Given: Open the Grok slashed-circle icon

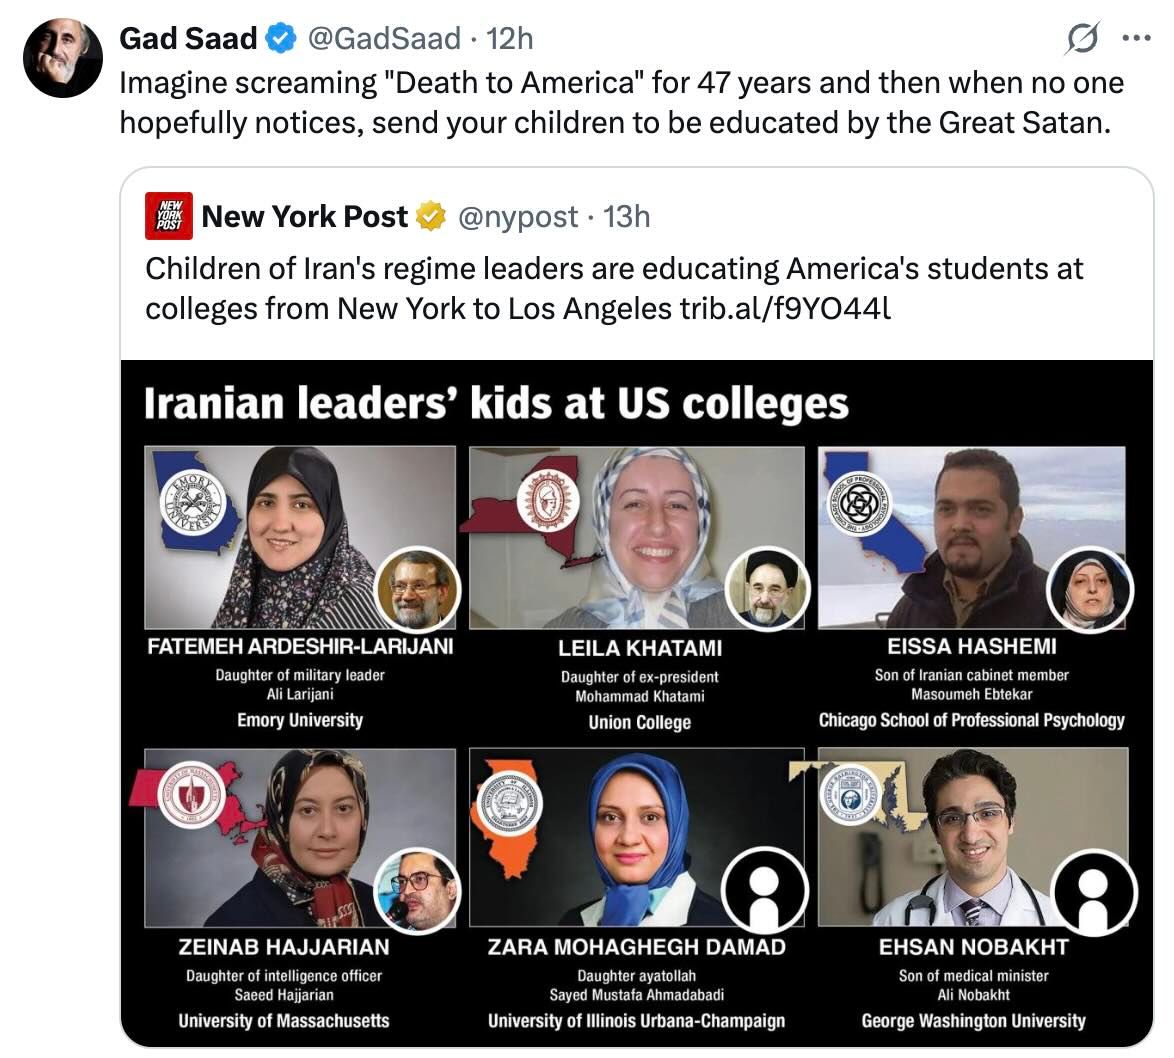Looking at the screenshot, I should click(x=1082, y=38).
